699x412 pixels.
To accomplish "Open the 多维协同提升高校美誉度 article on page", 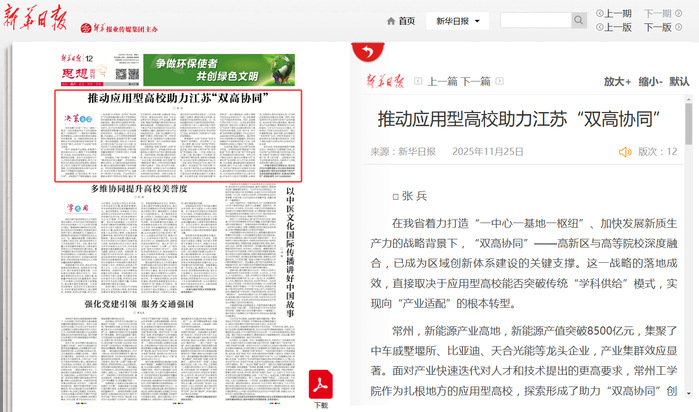I will [x=139, y=189].
